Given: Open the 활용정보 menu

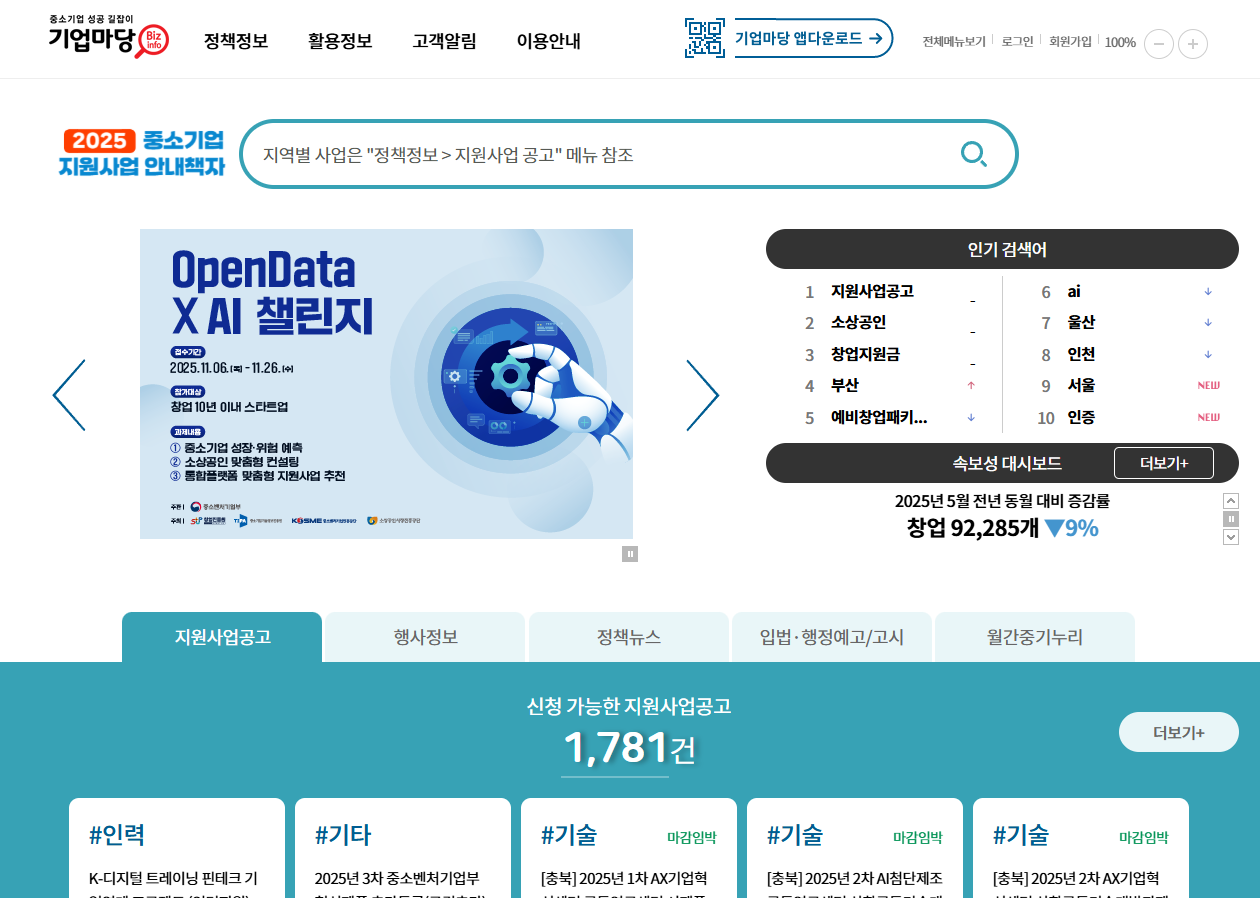Looking at the screenshot, I should (340, 41).
